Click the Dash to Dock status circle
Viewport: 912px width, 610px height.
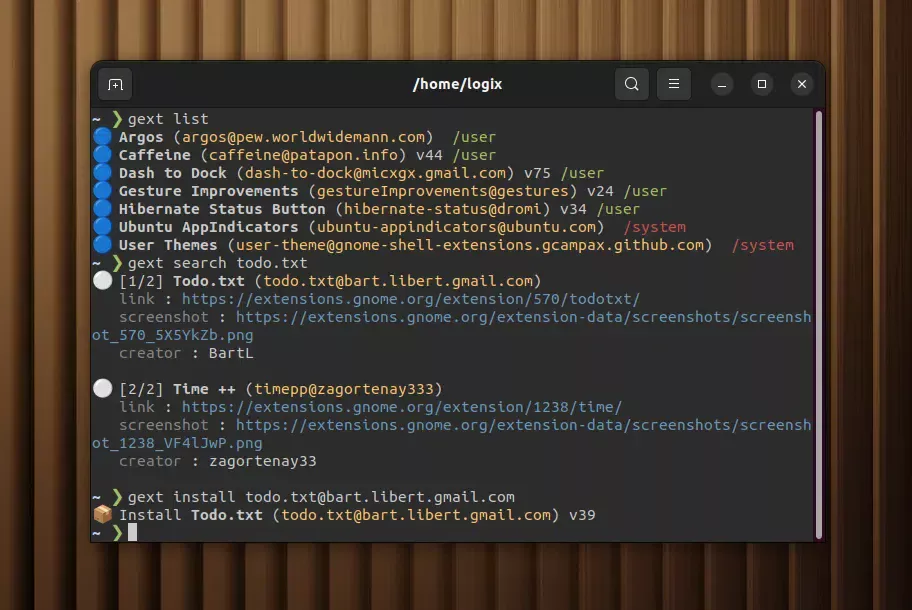point(102,173)
